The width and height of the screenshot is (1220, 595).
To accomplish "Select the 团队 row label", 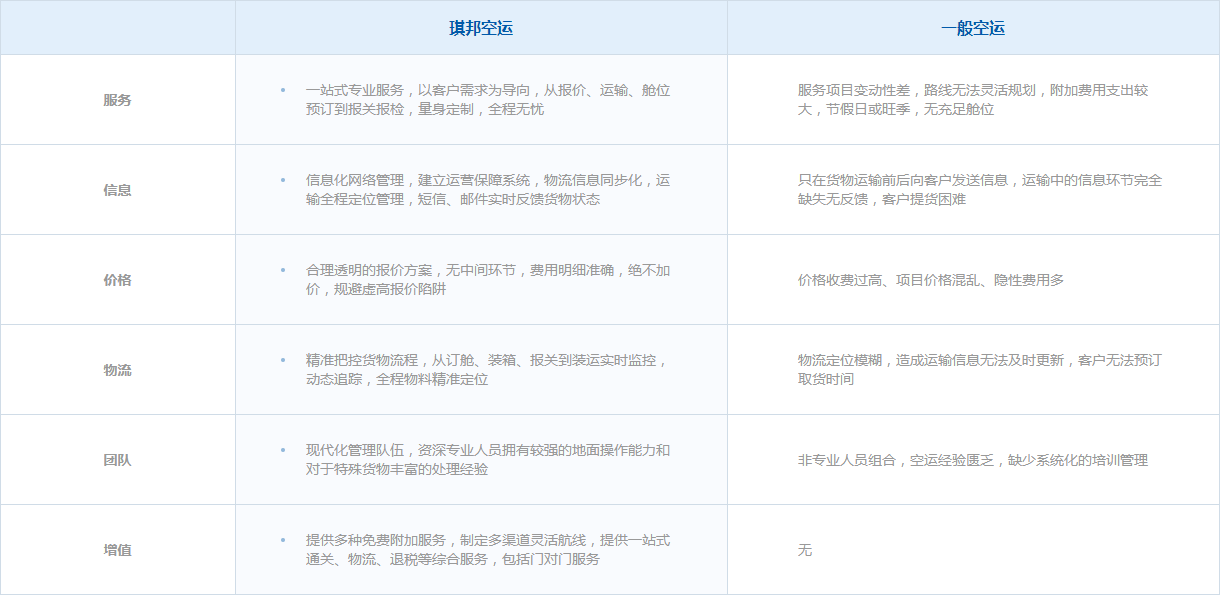I will (x=117, y=460).
